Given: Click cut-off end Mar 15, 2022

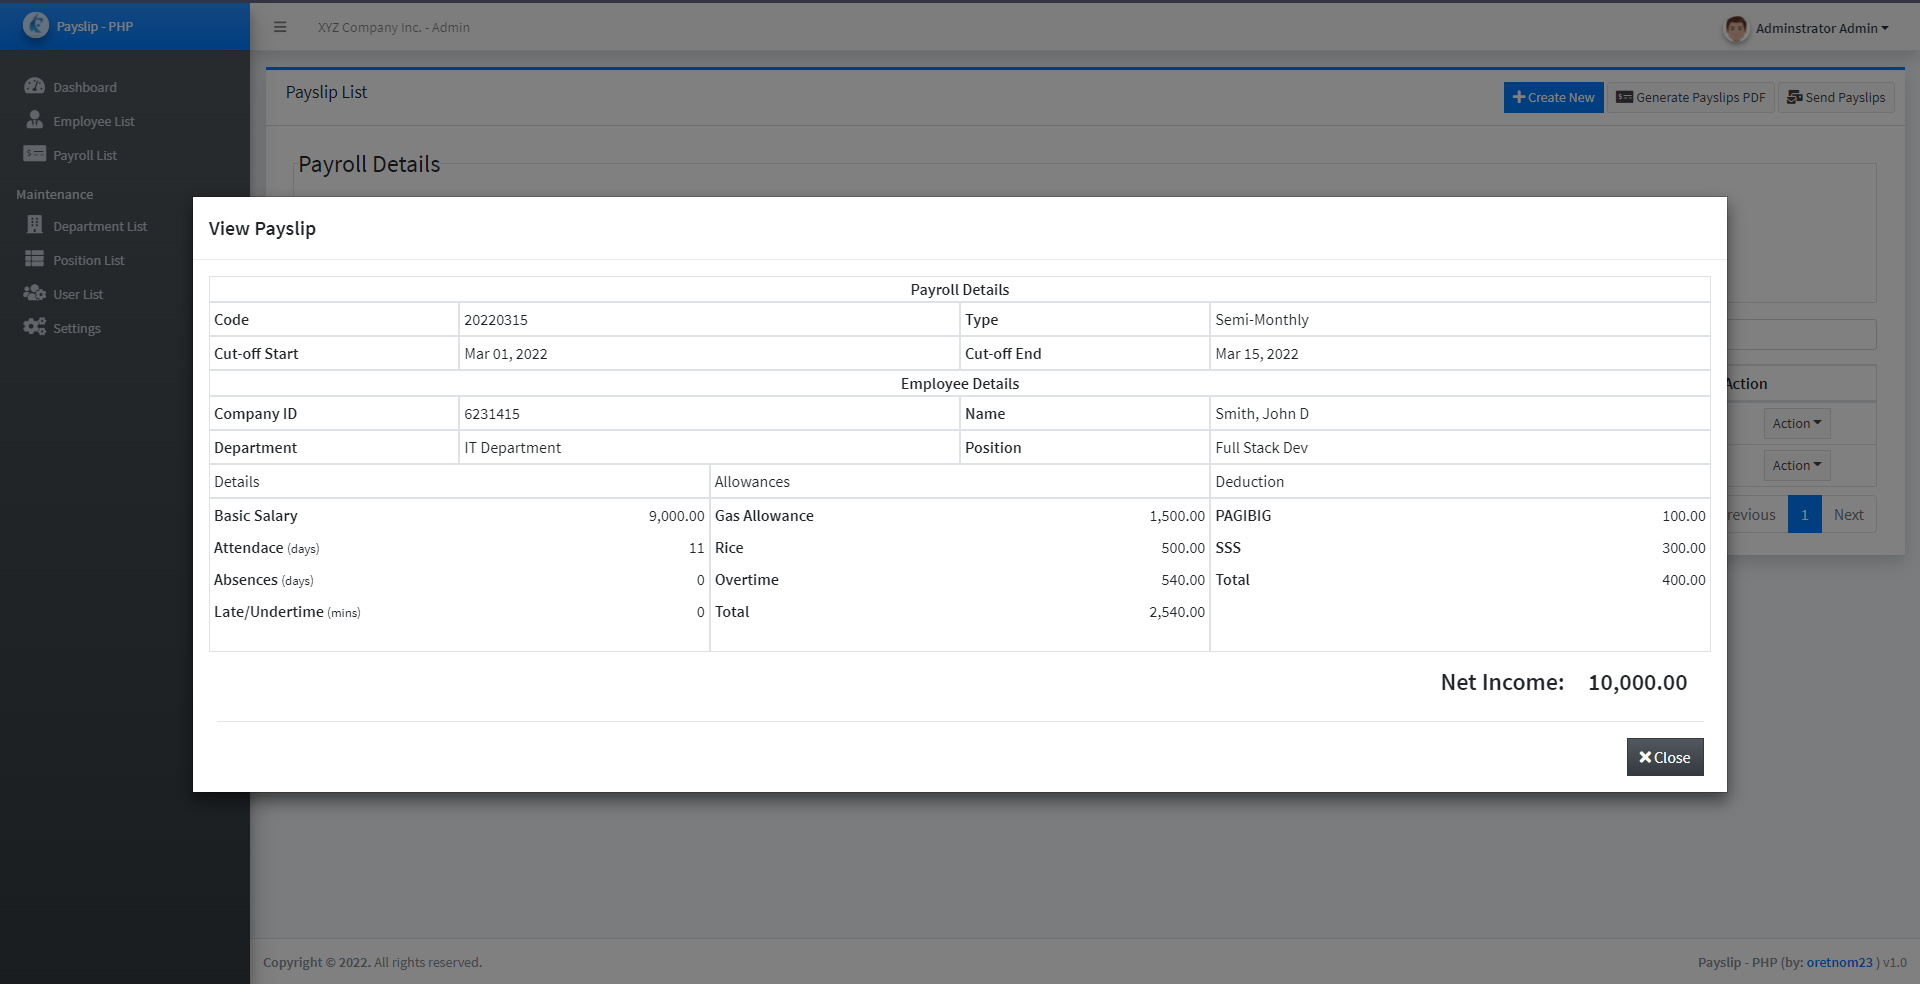Looking at the screenshot, I should 1257,354.
